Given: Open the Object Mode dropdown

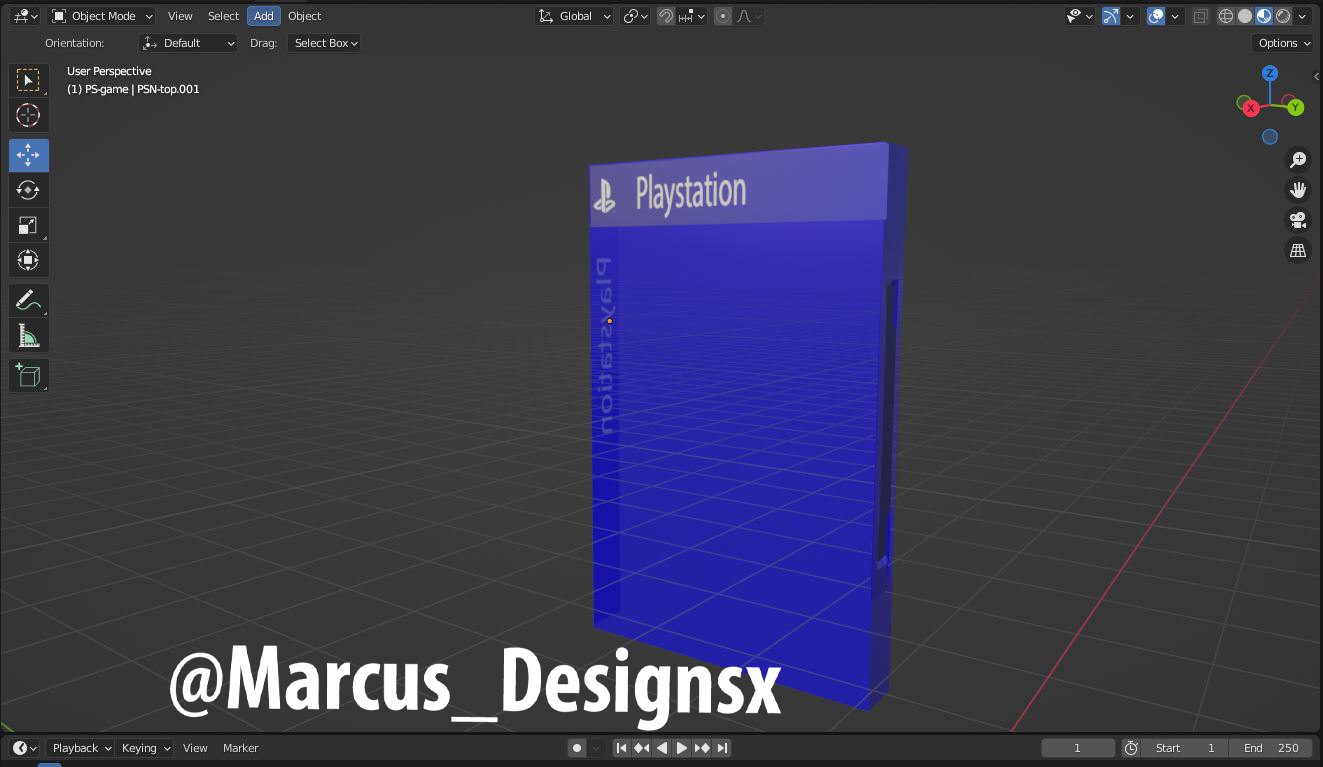Looking at the screenshot, I should (x=102, y=16).
